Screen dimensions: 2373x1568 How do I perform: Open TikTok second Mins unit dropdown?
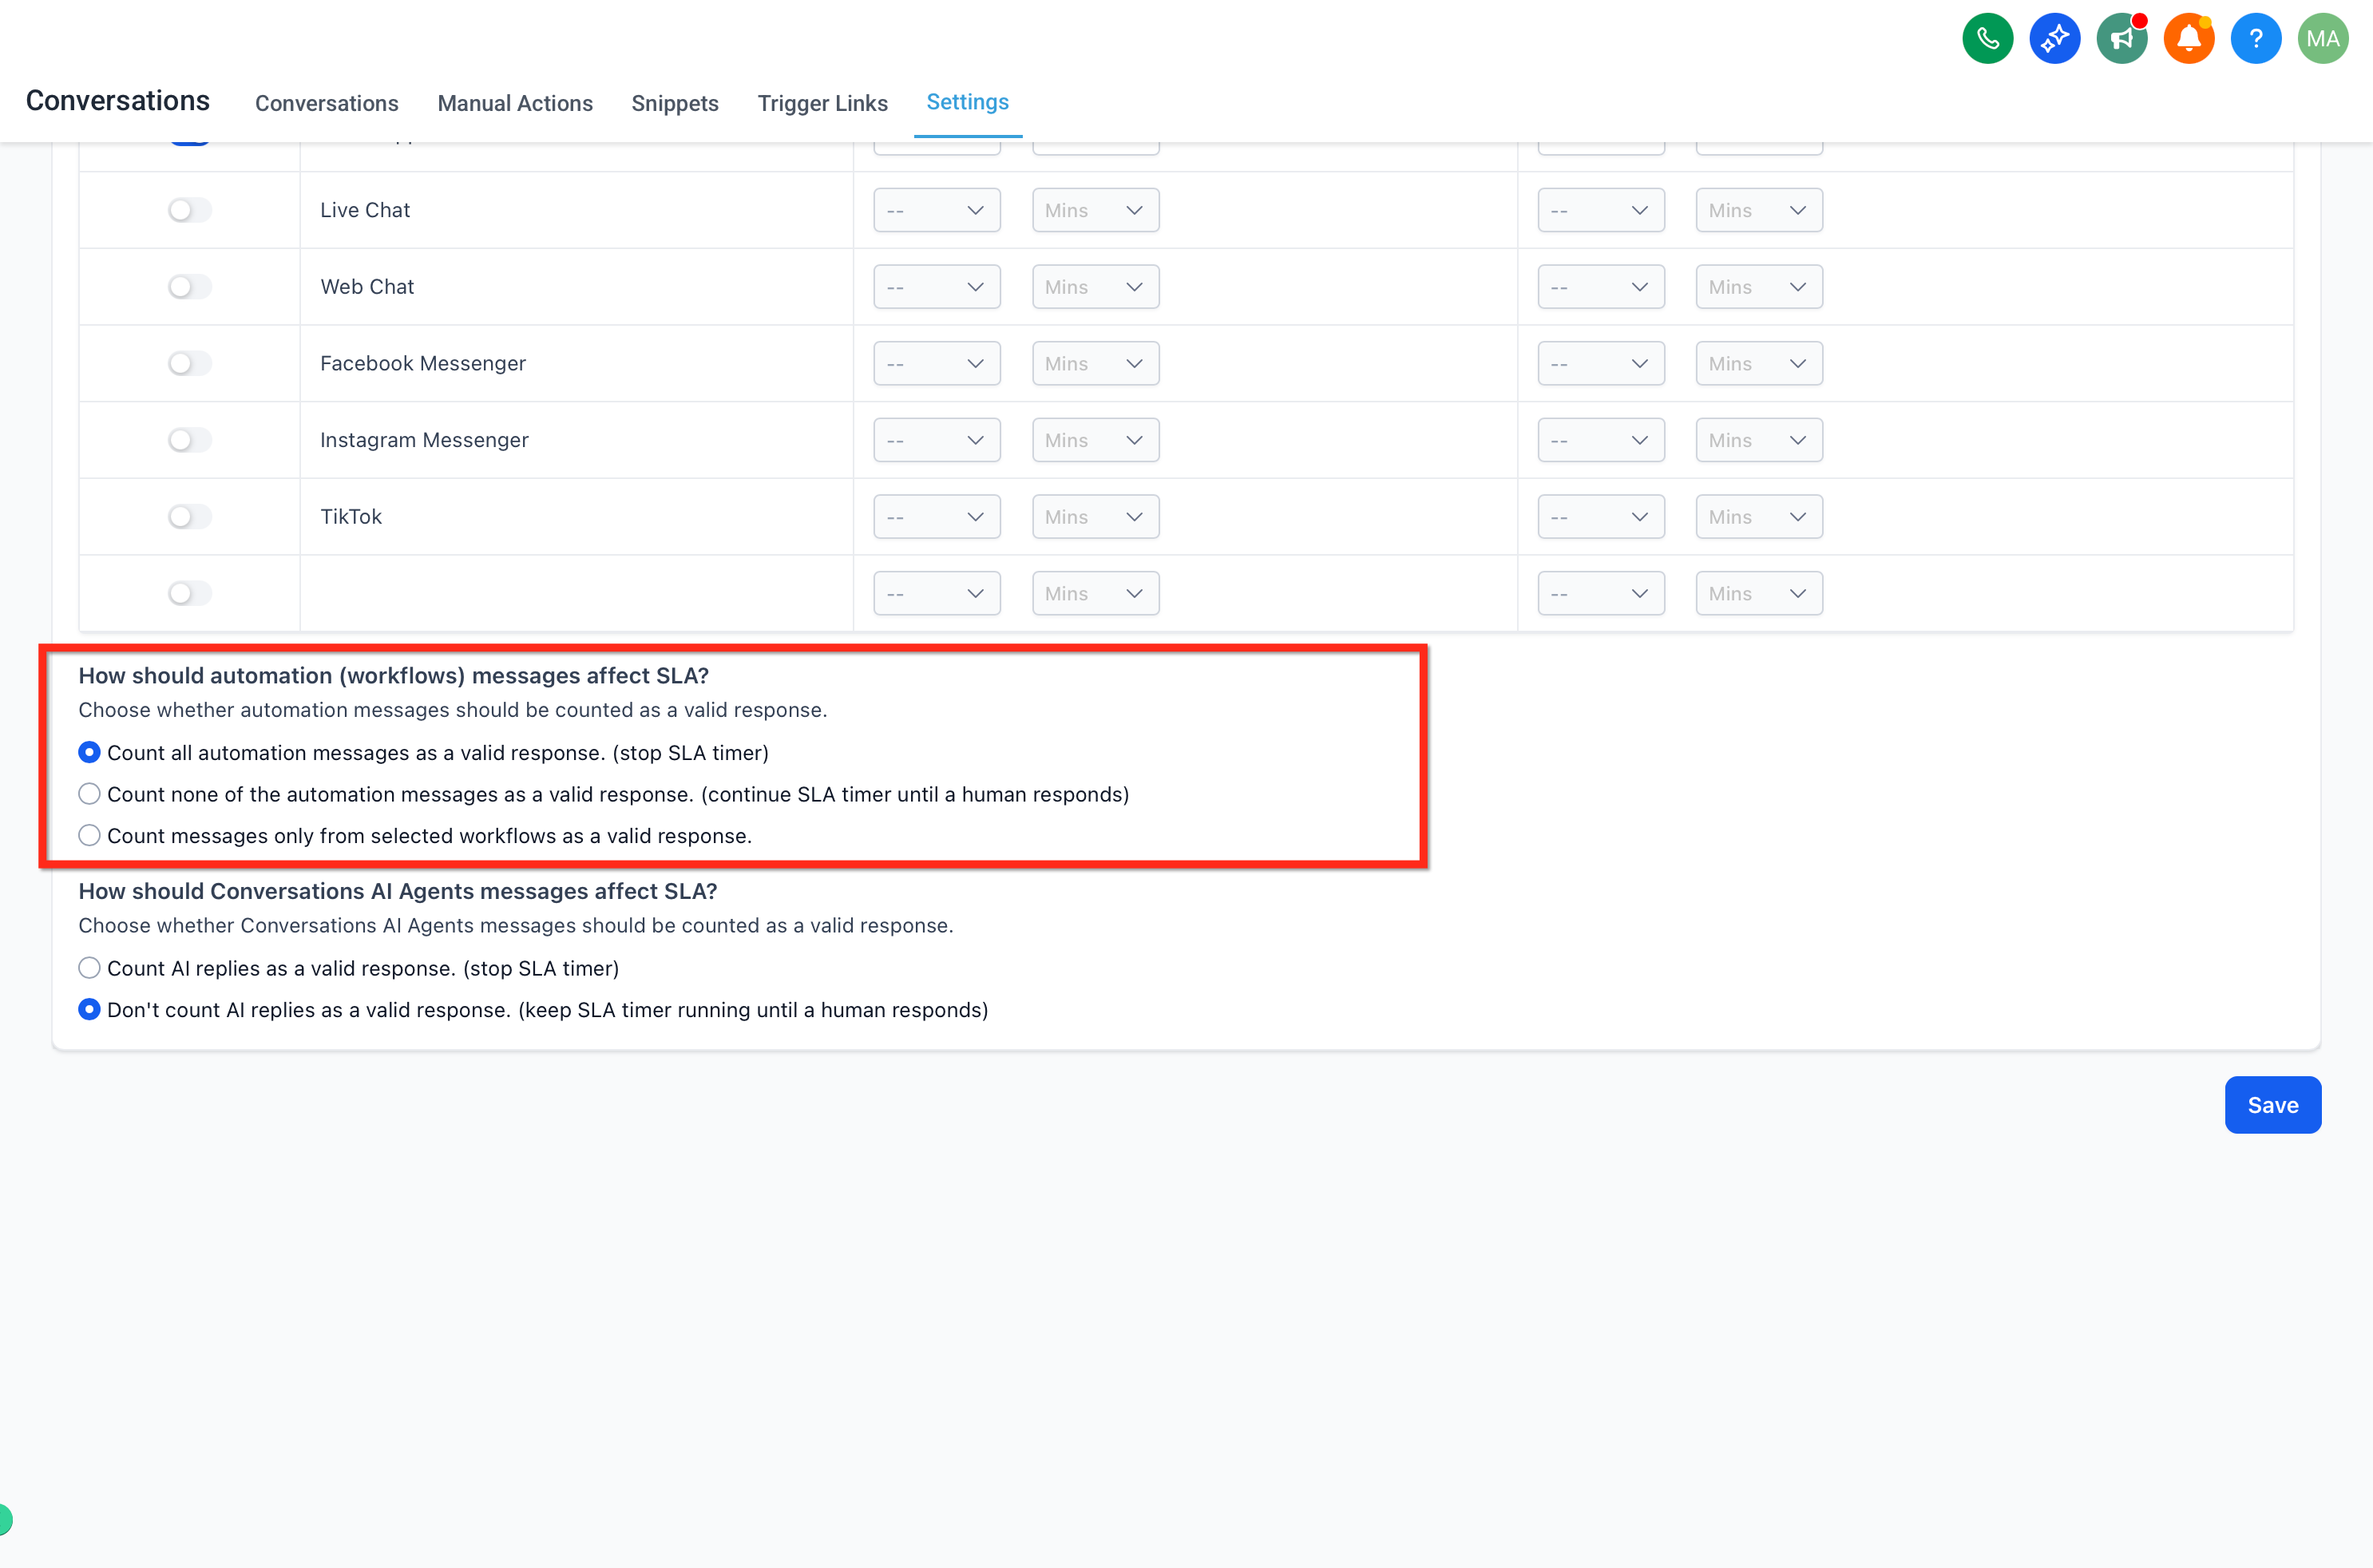[1758, 517]
